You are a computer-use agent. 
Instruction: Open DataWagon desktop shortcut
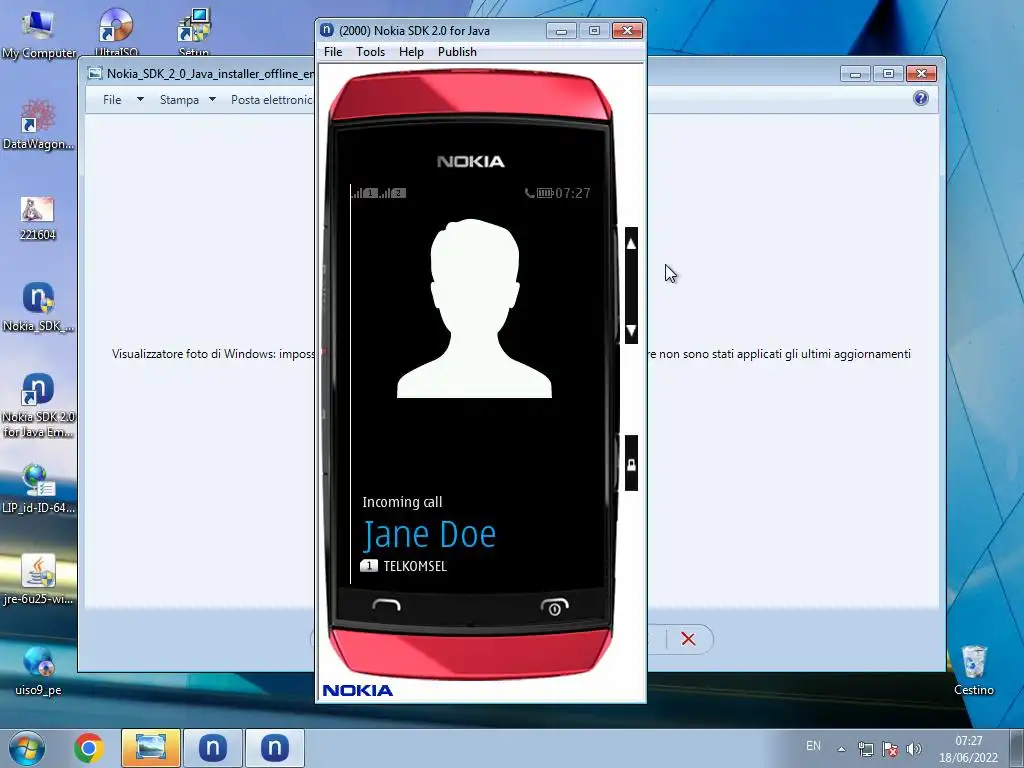38,125
